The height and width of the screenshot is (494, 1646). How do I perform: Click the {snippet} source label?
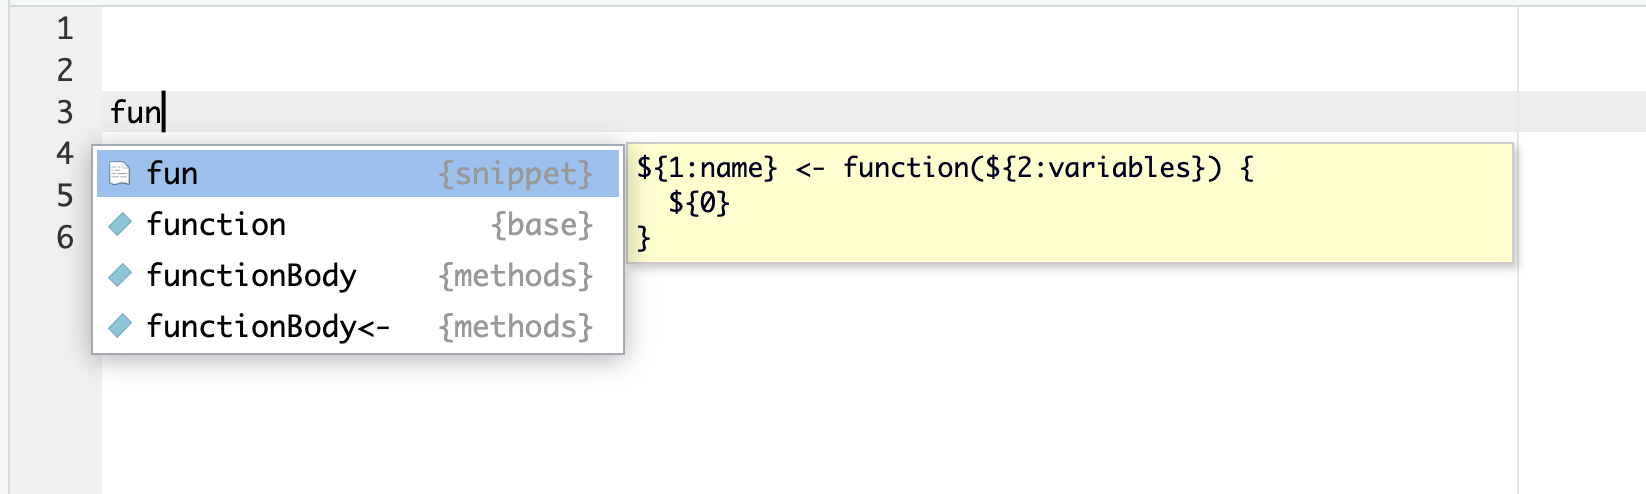click(516, 174)
